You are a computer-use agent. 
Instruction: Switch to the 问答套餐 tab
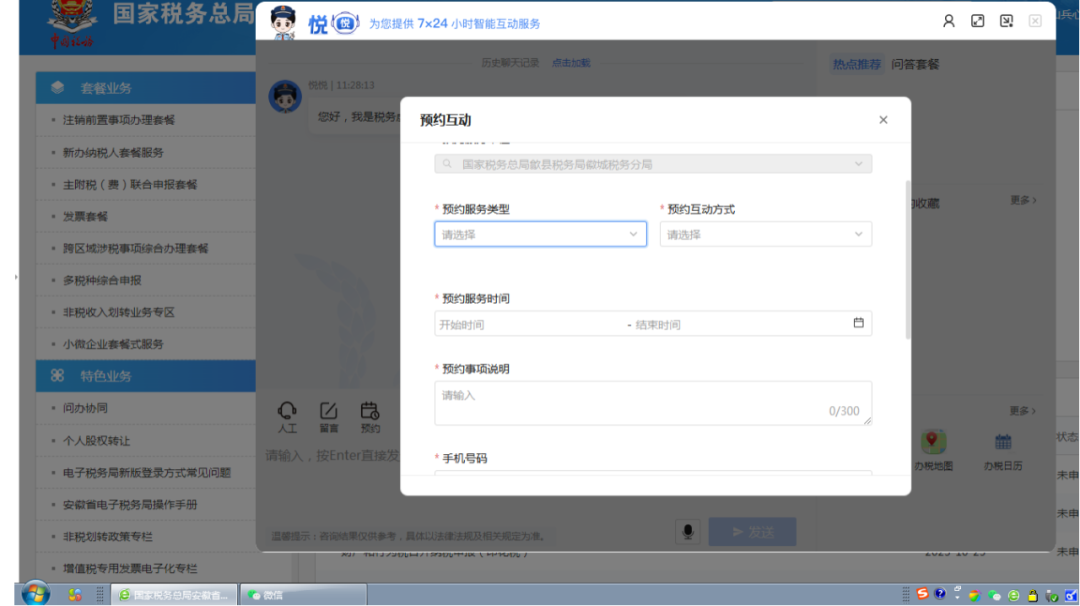(915, 64)
